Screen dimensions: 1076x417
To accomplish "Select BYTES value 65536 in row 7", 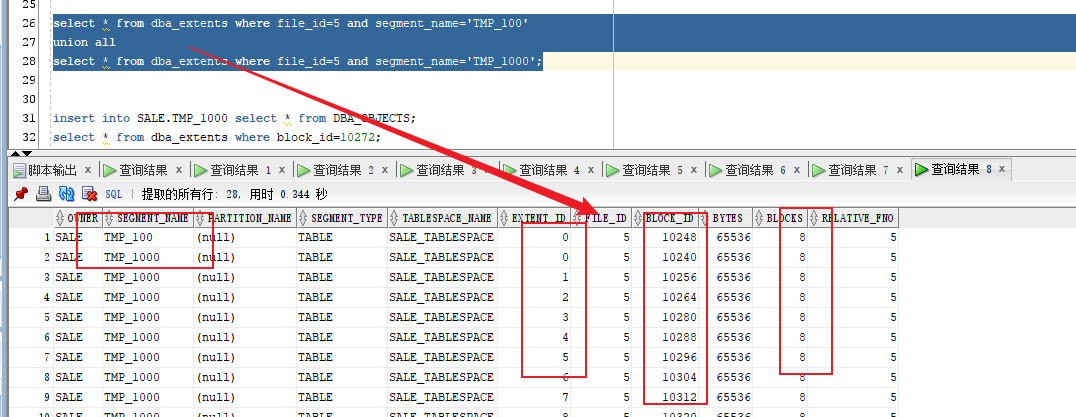I will [726, 357].
